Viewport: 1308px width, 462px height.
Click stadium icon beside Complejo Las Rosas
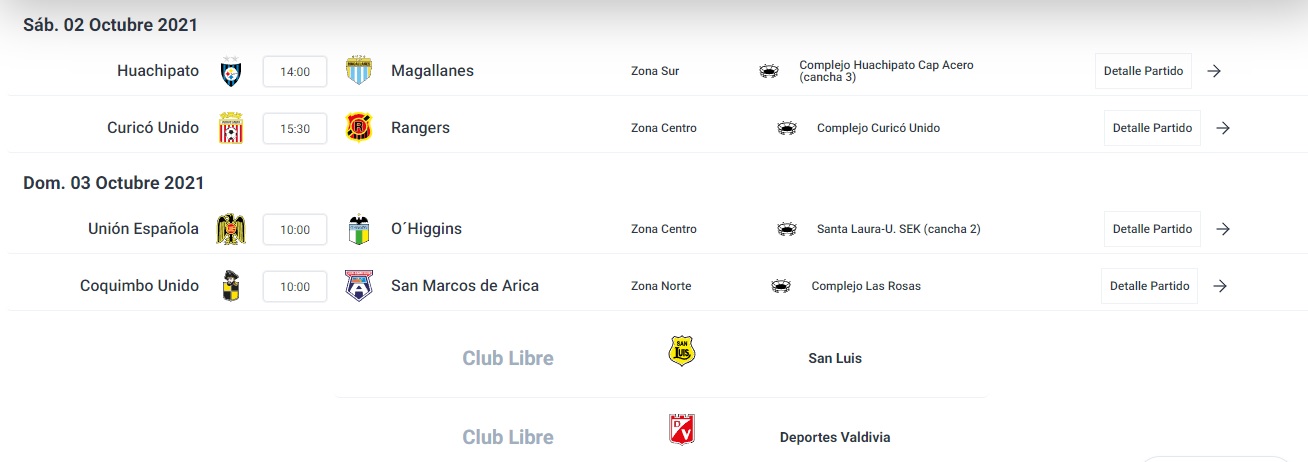[781, 286]
